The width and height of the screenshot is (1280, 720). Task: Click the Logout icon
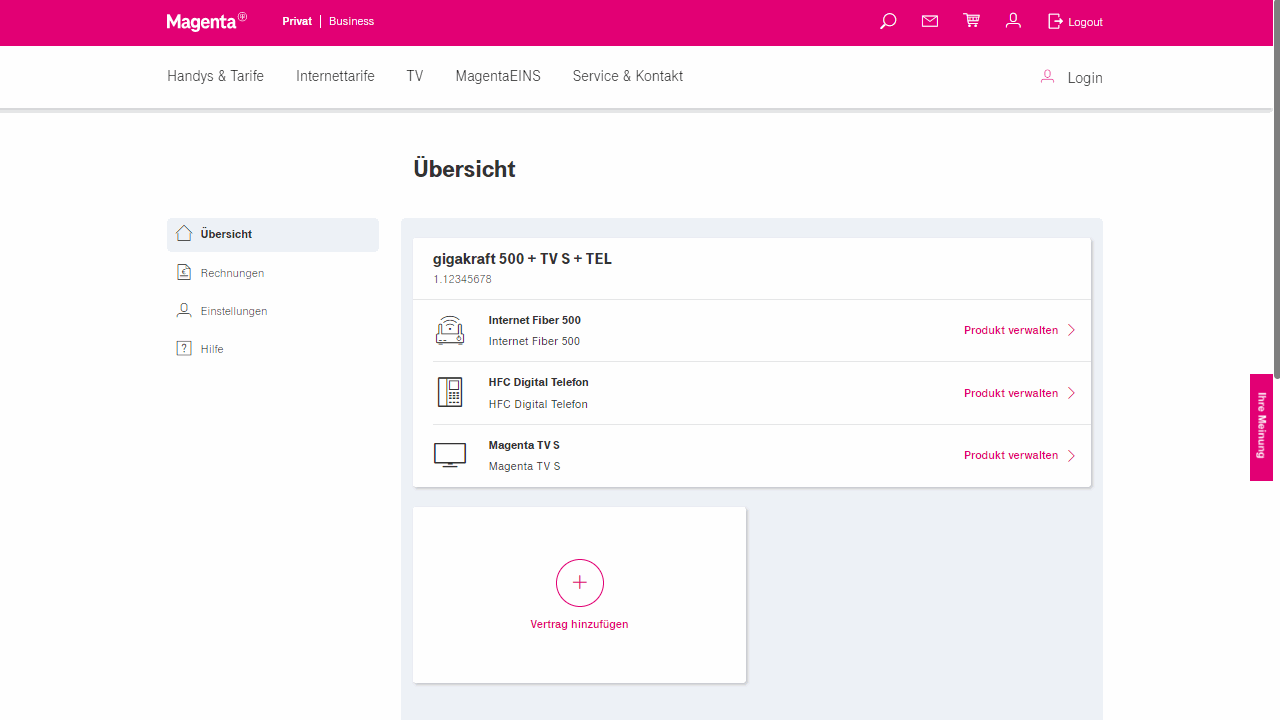[1055, 21]
